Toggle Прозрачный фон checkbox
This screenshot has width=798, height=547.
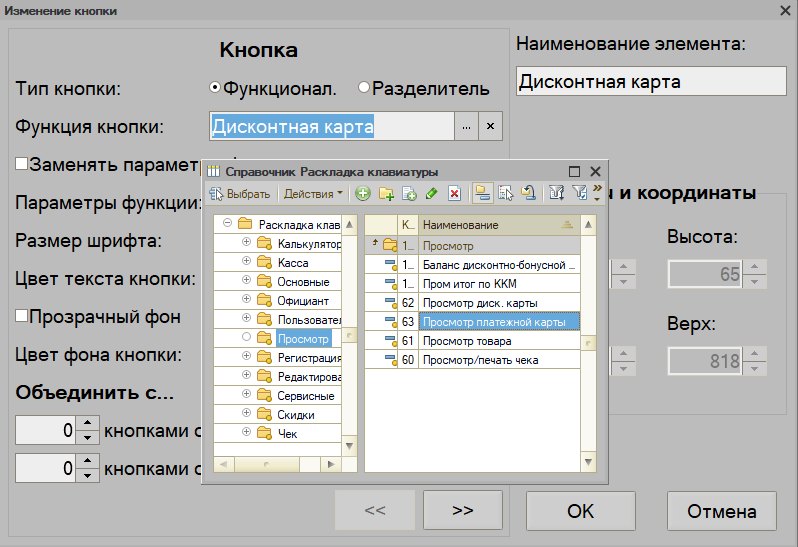pos(21,315)
